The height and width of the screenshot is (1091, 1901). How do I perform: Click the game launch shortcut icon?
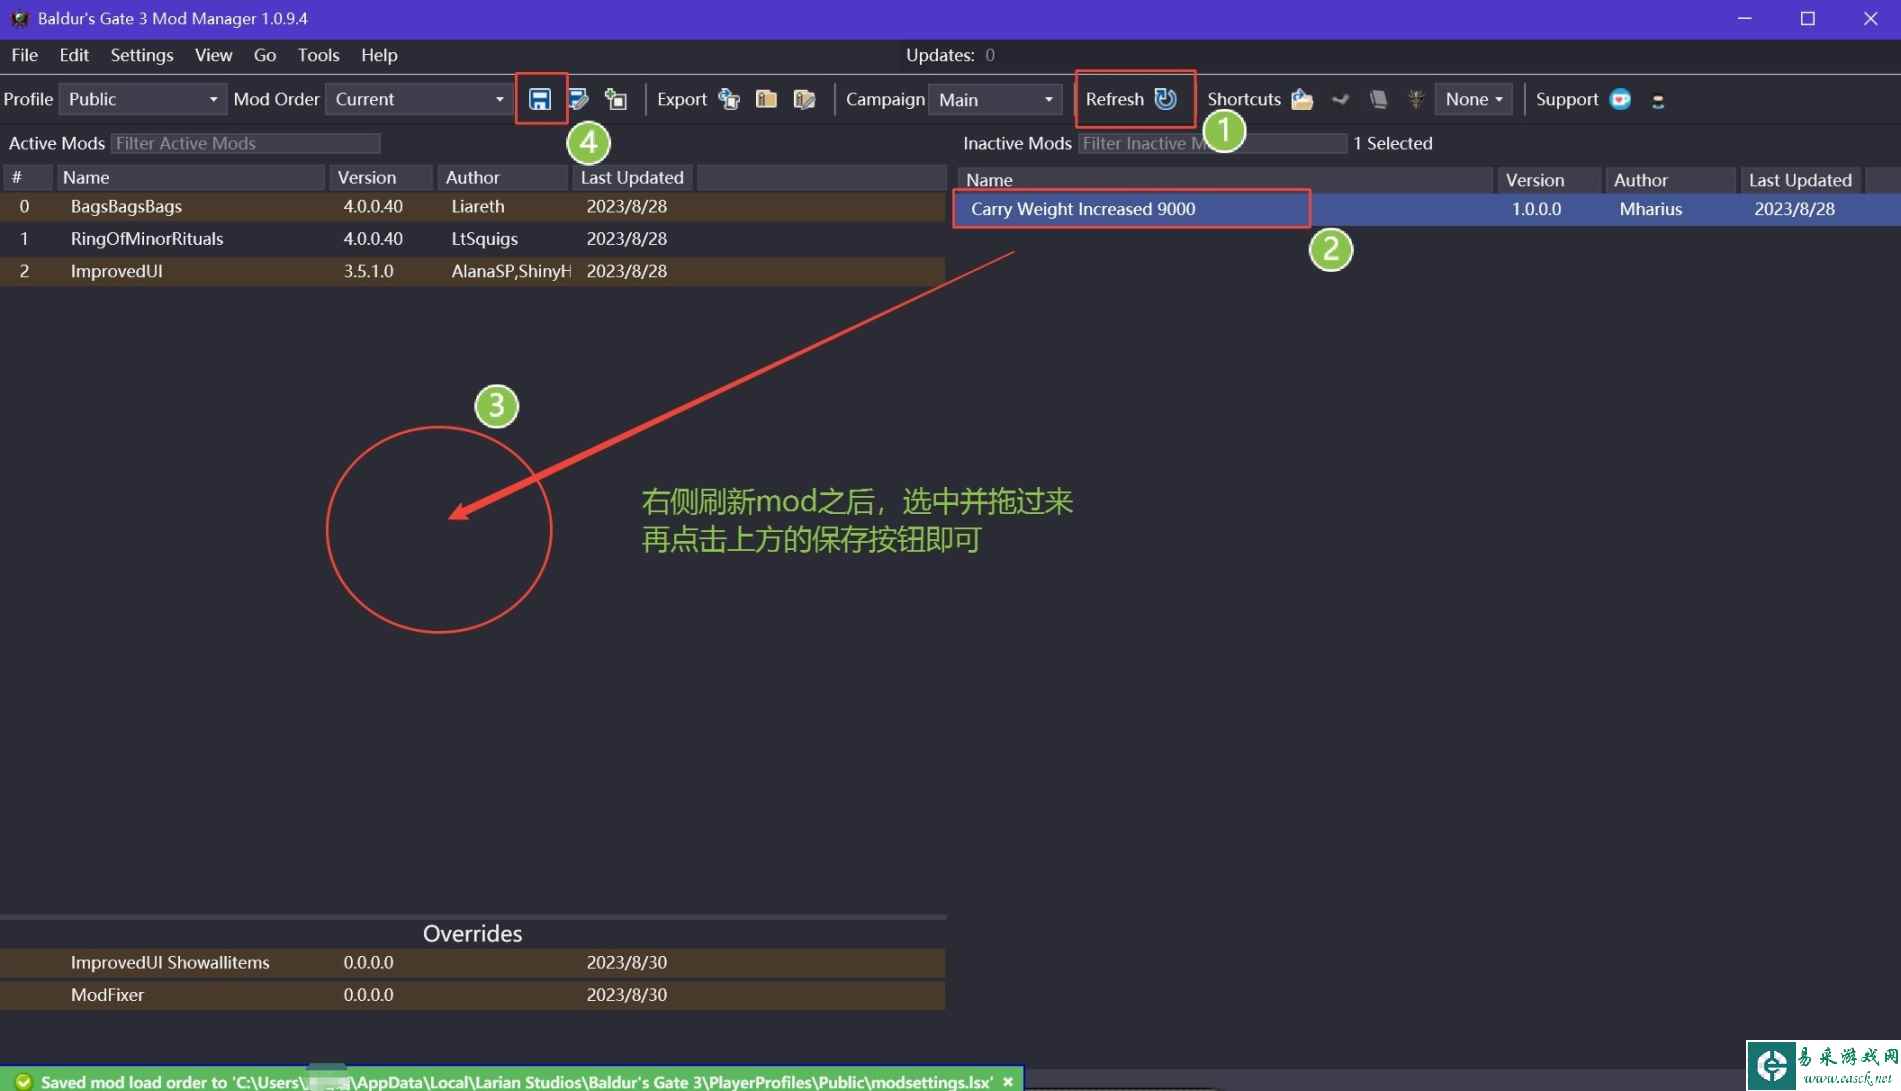pos(1415,99)
